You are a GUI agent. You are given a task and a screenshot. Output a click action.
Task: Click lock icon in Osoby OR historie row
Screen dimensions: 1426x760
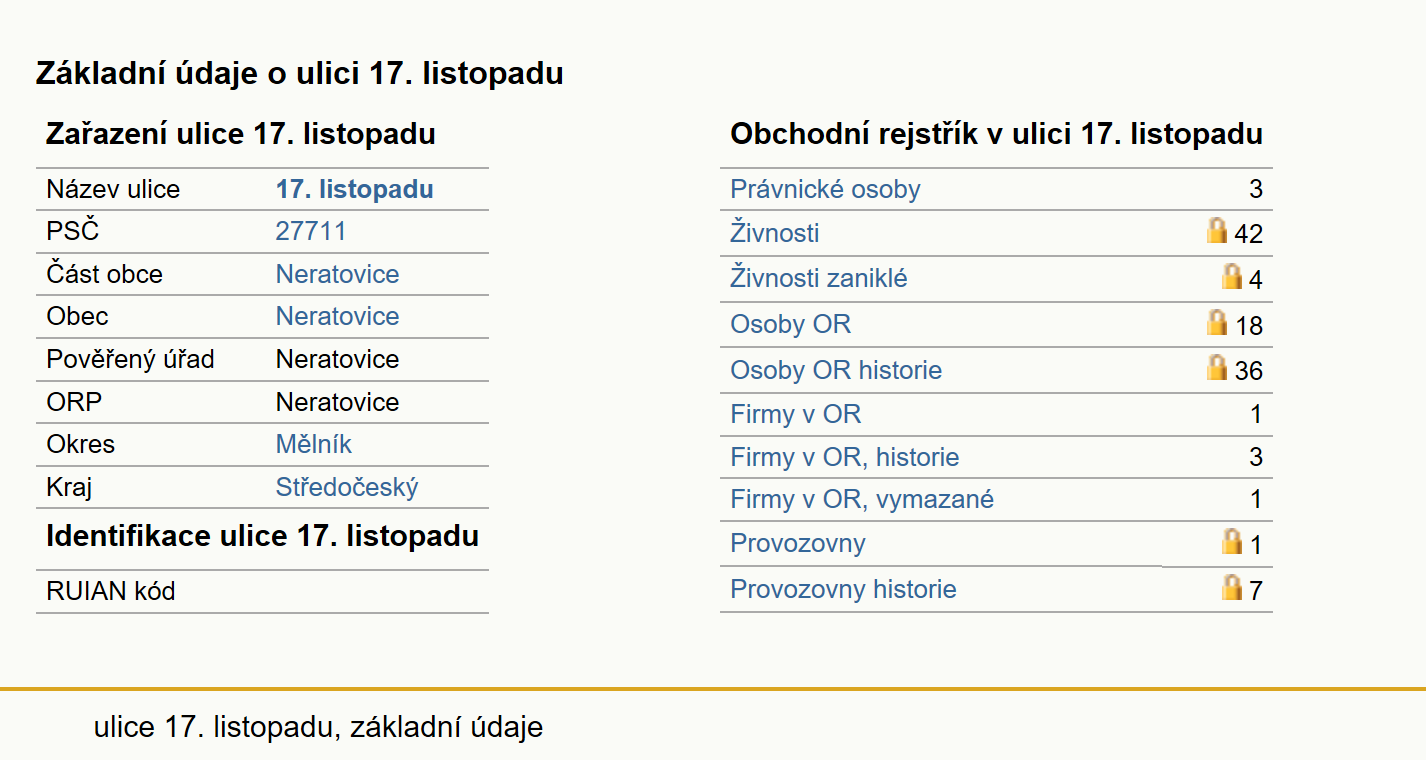(x=1217, y=367)
